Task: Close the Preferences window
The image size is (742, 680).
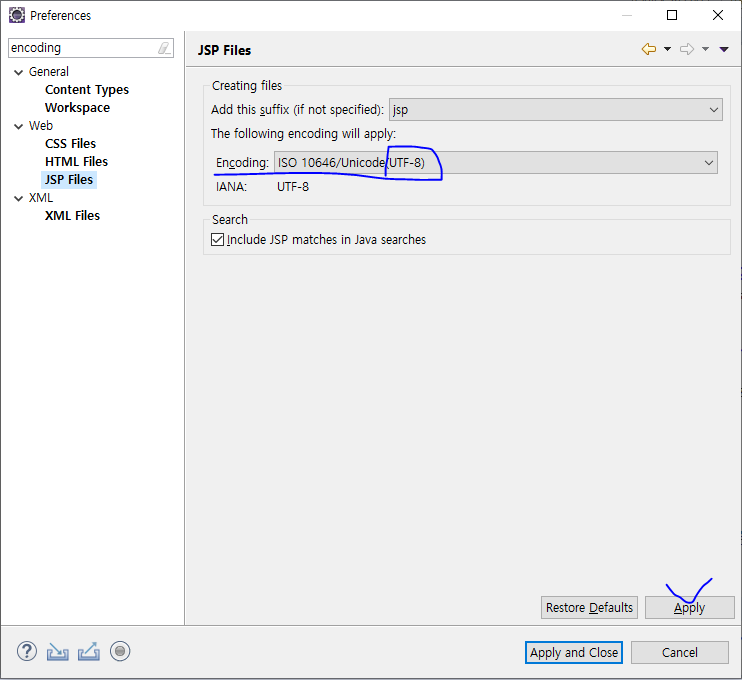Action: 718,15
